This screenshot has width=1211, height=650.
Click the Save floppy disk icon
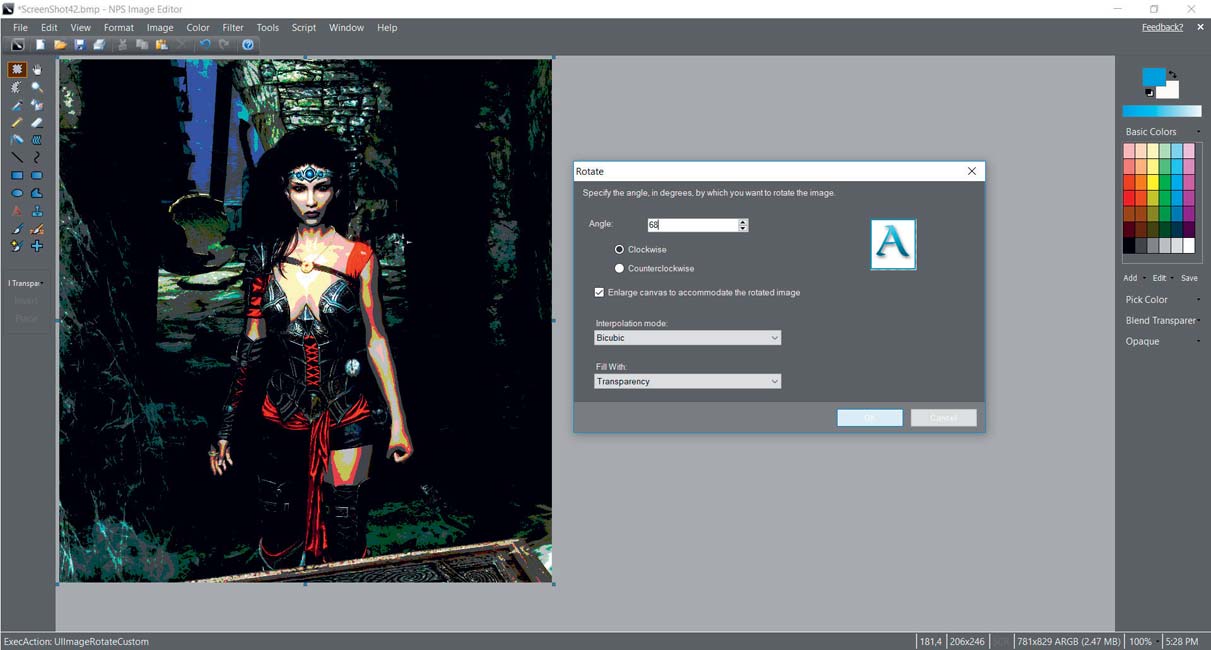coord(79,45)
